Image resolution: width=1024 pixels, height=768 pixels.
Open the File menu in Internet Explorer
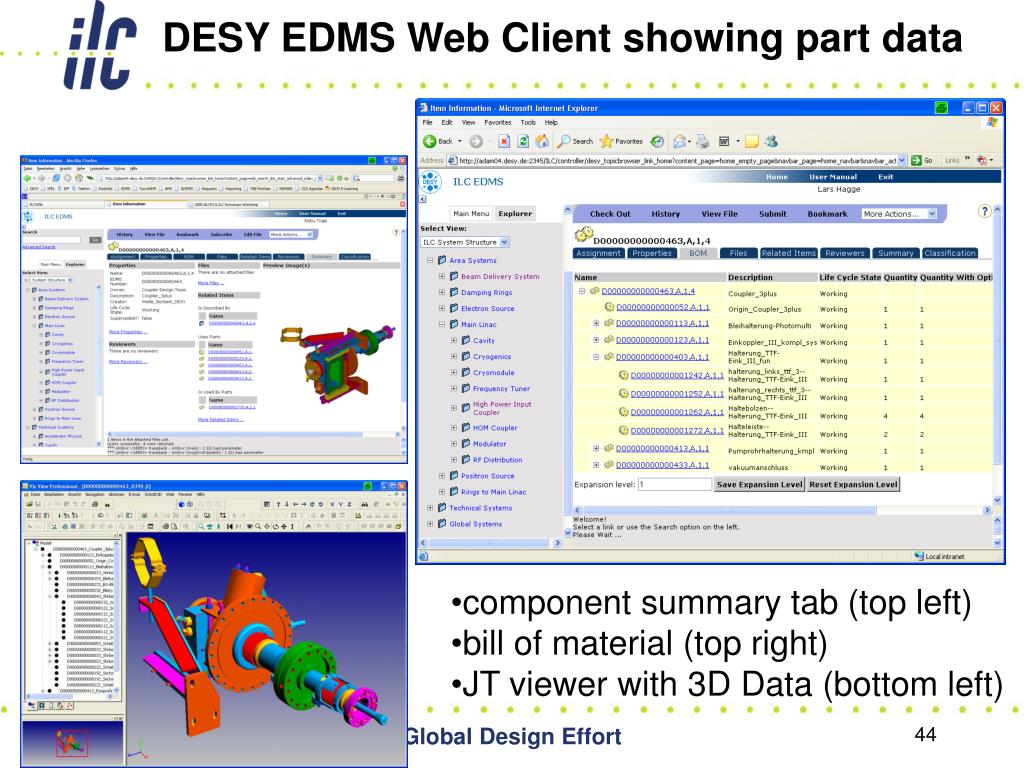(x=427, y=122)
